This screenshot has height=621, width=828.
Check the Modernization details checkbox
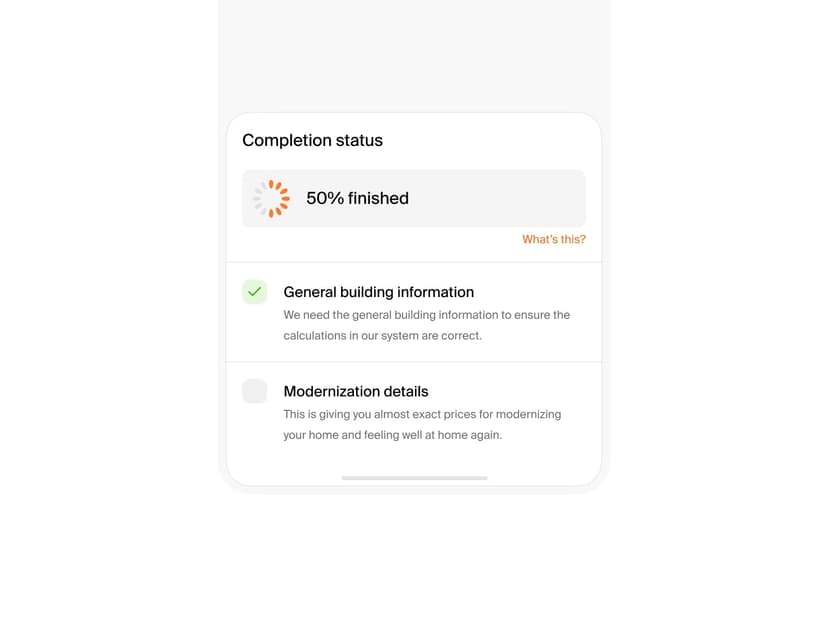254,391
